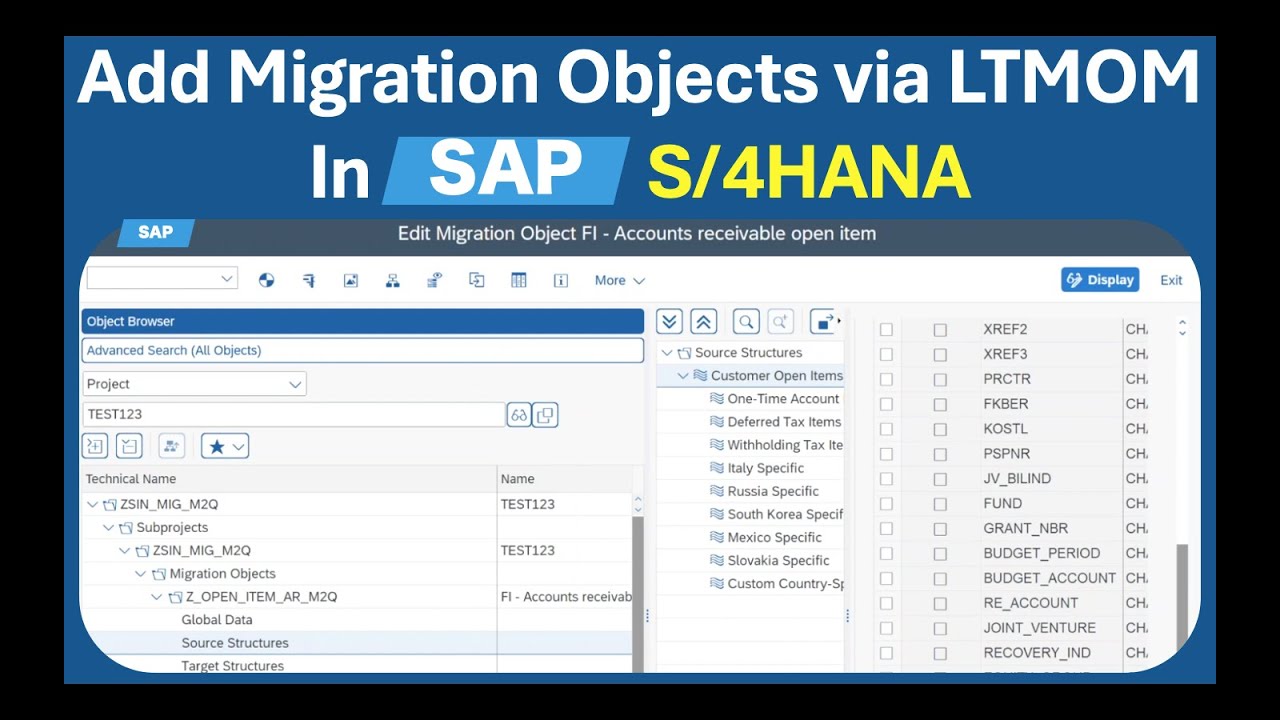The height and width of the screenshot is (720, 1280).
Task: Open the star favorites dropdown
Action: [225, 446]
